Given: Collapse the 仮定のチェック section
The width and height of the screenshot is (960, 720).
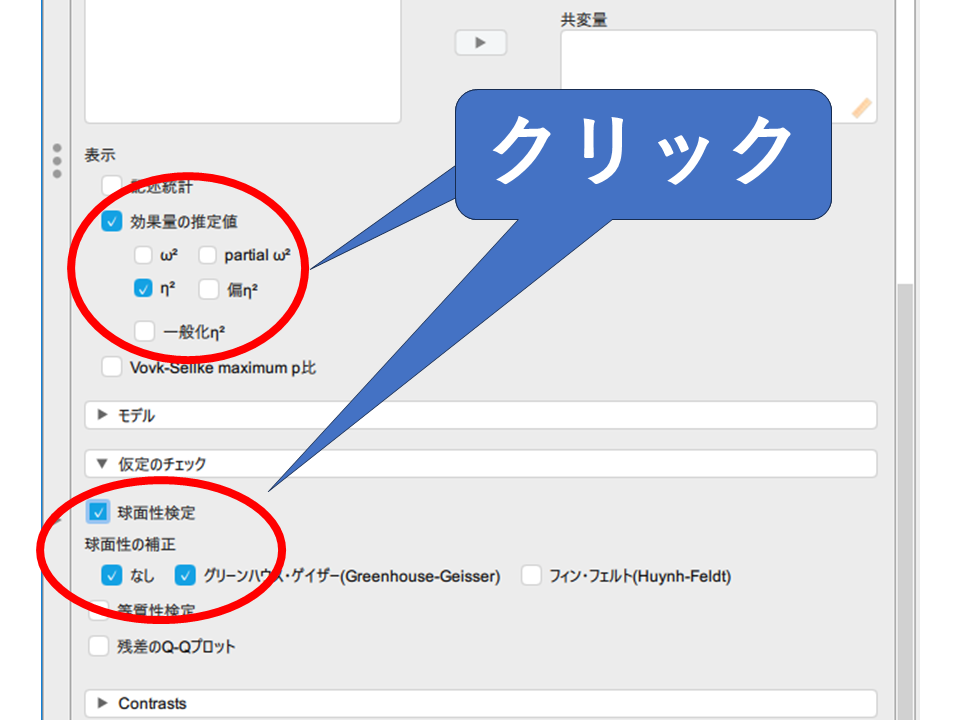Looking at the screenshot, I should coord(103,464).
